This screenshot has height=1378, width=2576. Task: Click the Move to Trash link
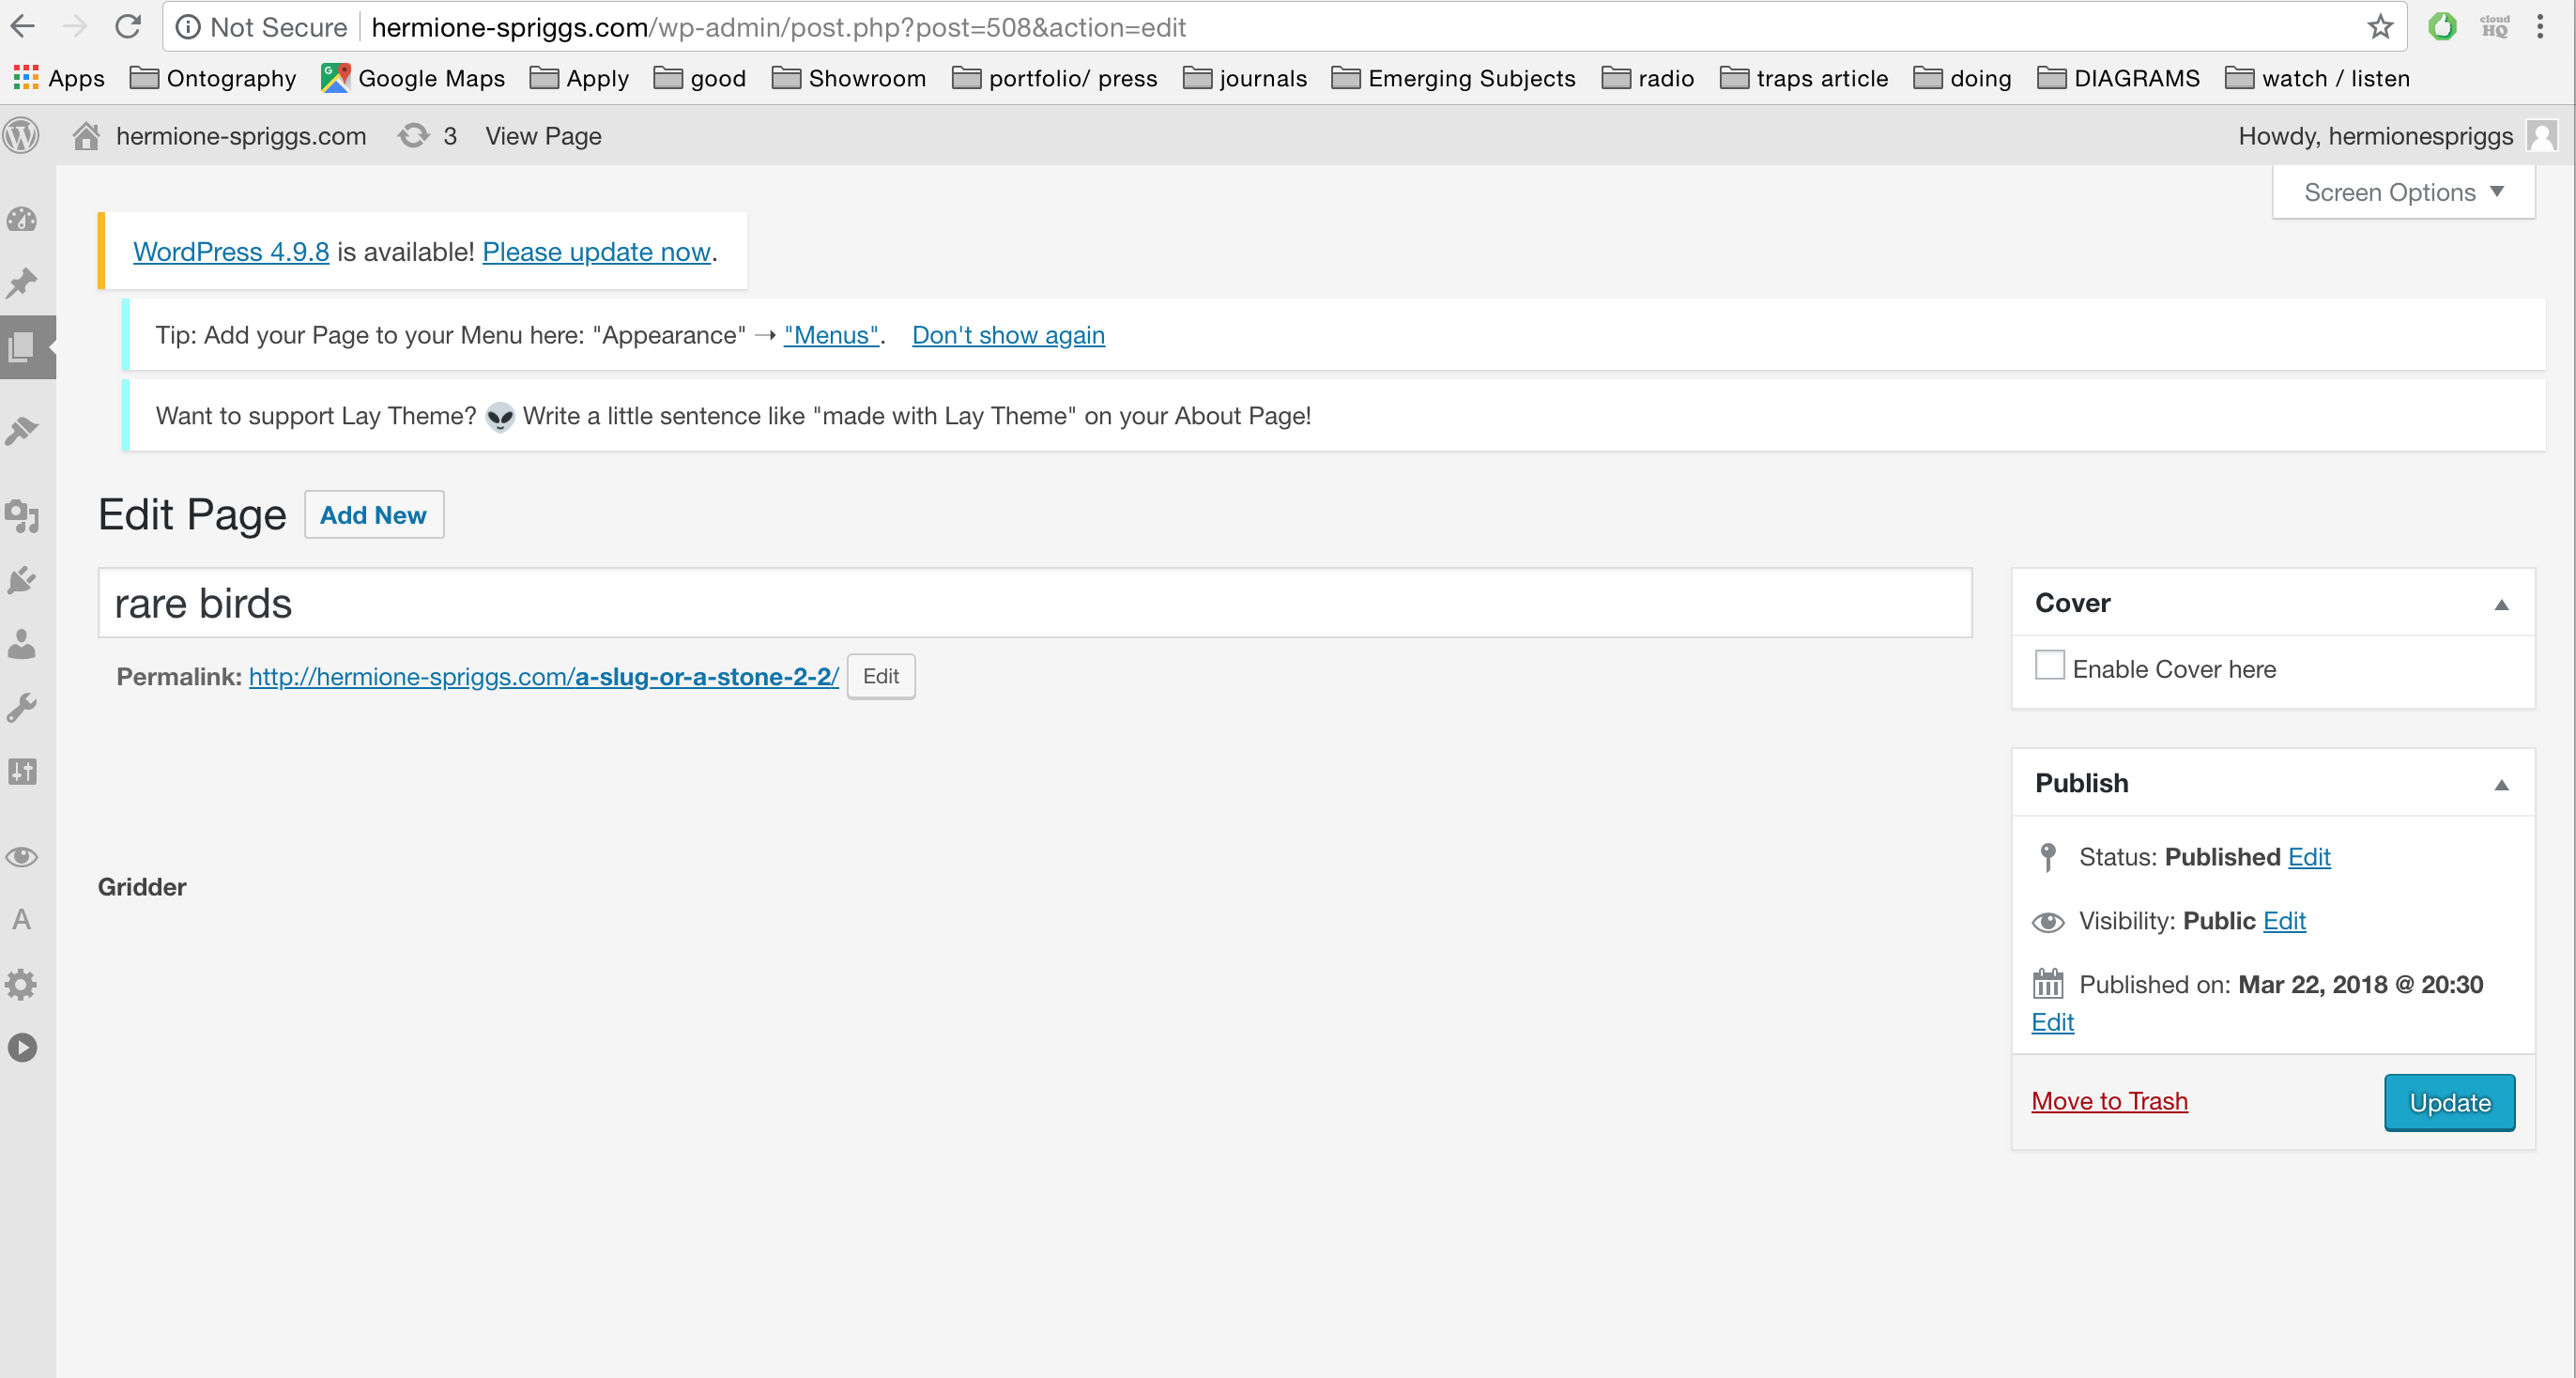[x=2109, y=1101]
